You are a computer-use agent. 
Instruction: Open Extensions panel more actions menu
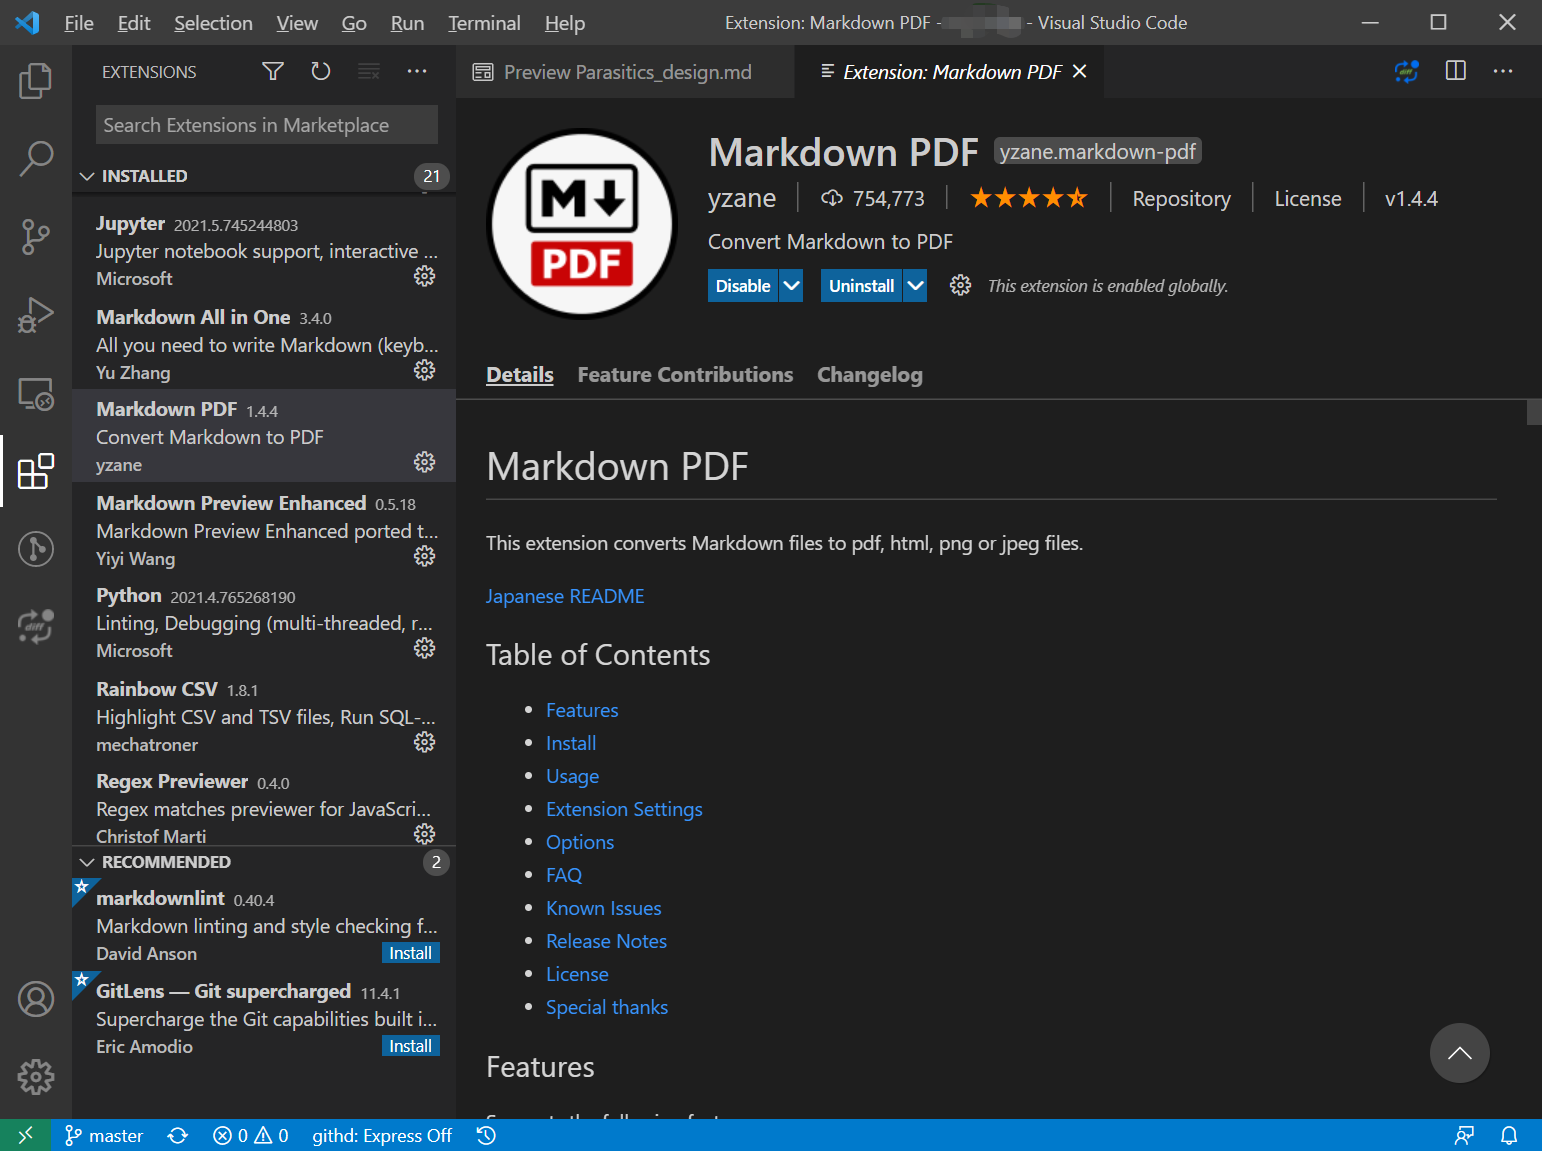(417, 71)
